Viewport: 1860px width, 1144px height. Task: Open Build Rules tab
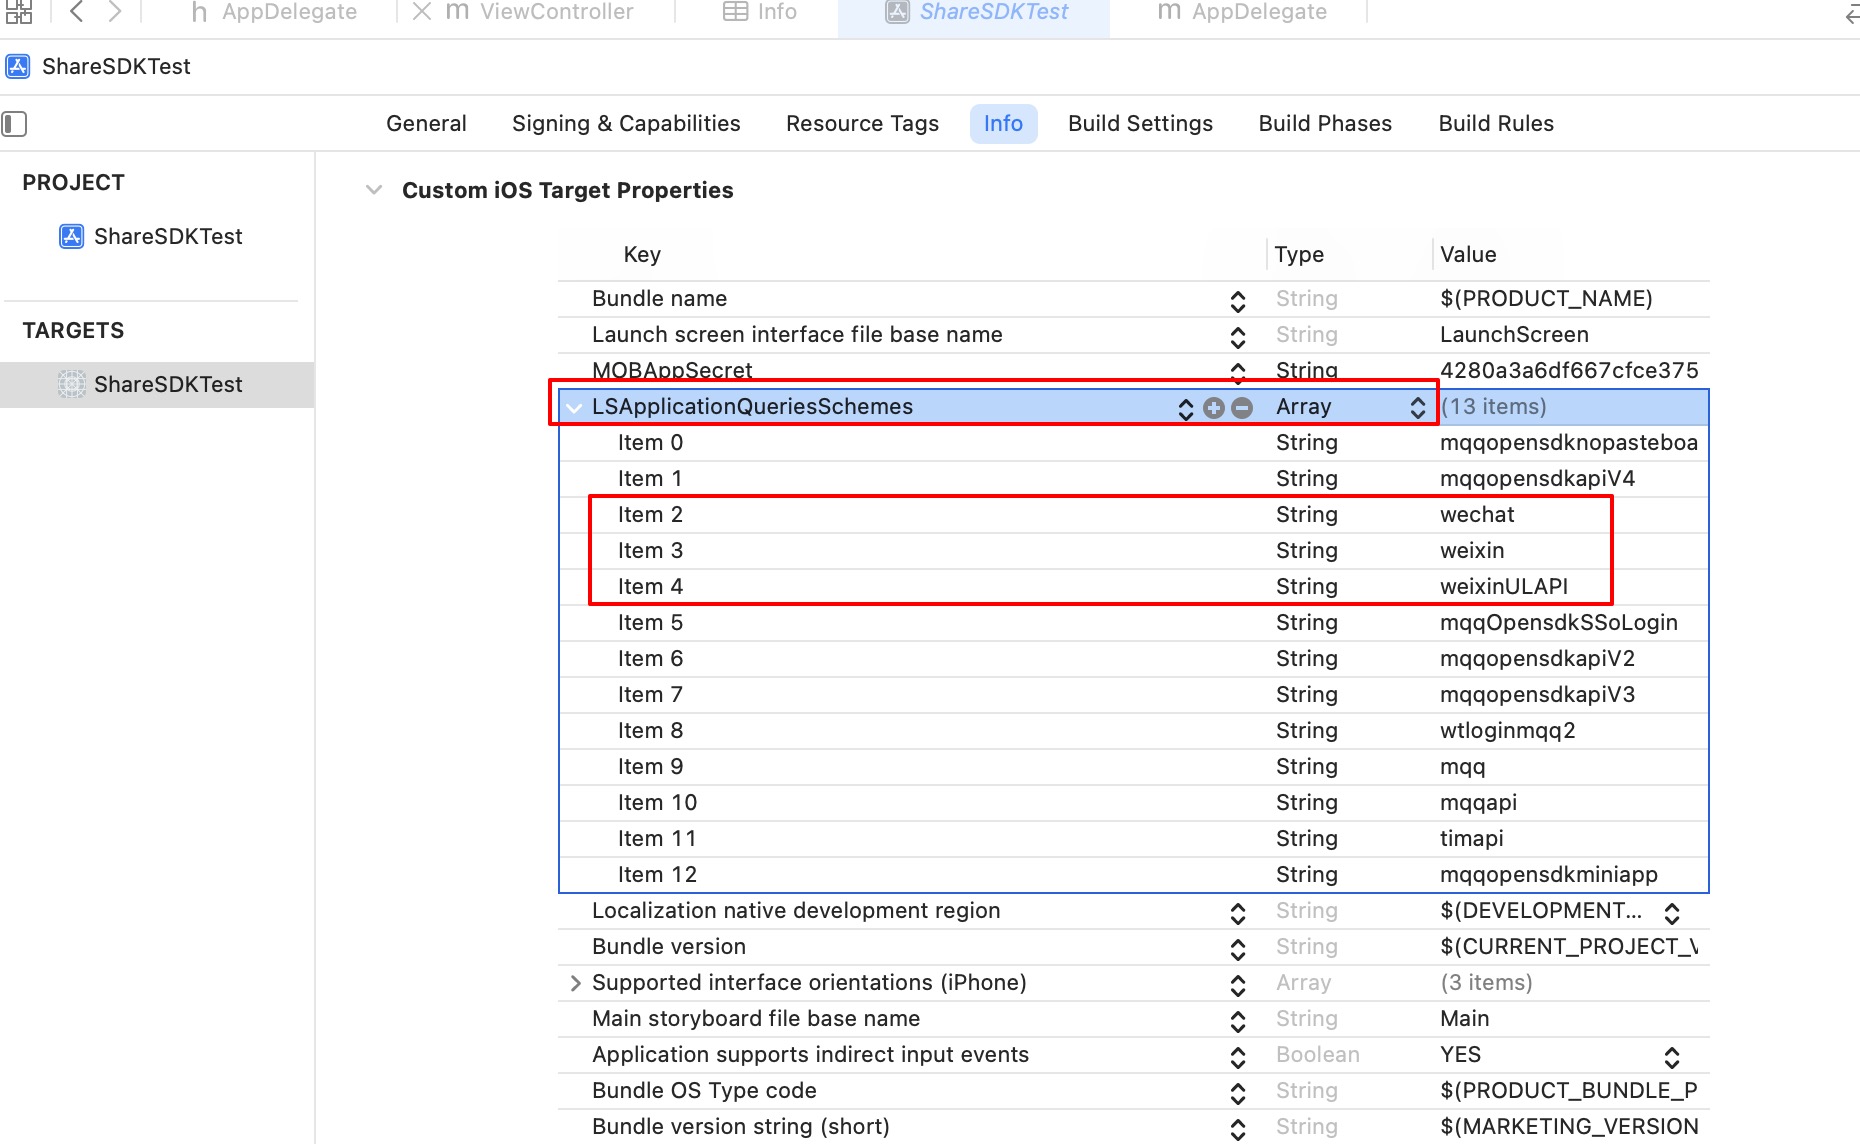(1496, 124)
